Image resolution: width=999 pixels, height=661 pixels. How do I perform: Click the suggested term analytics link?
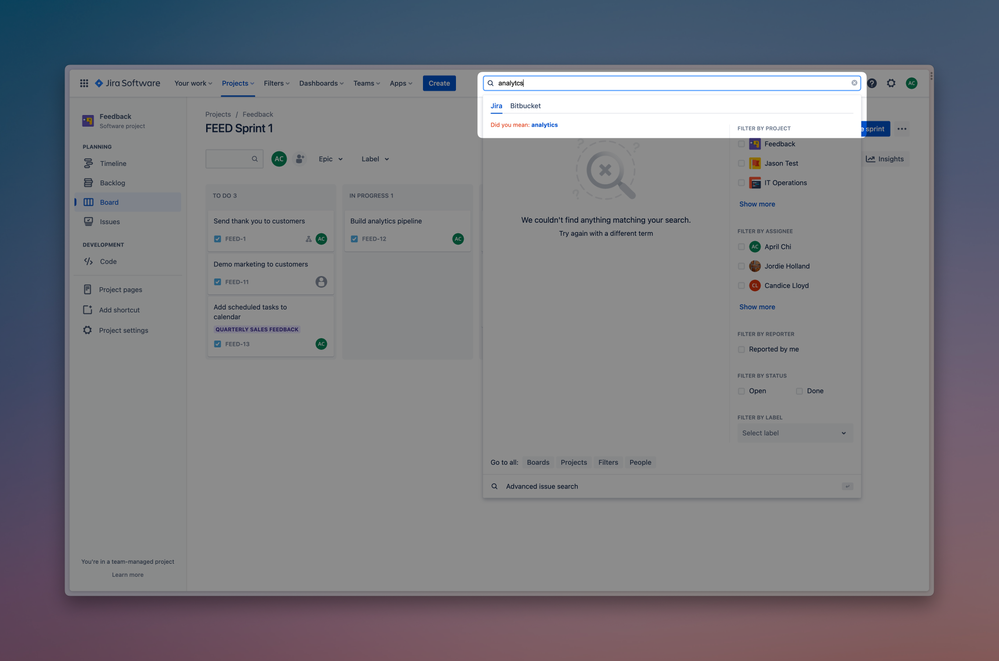coord(544,125)
